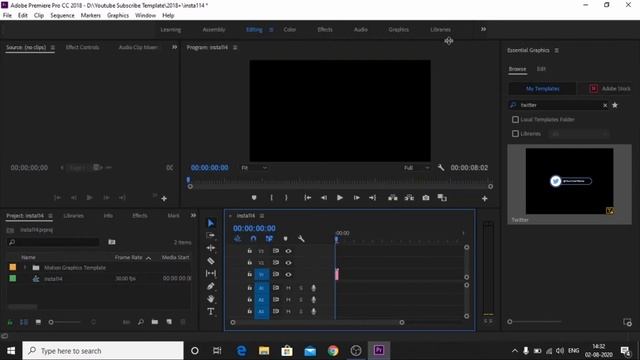Toggle Snap magnet in timeline

(253, 238)
